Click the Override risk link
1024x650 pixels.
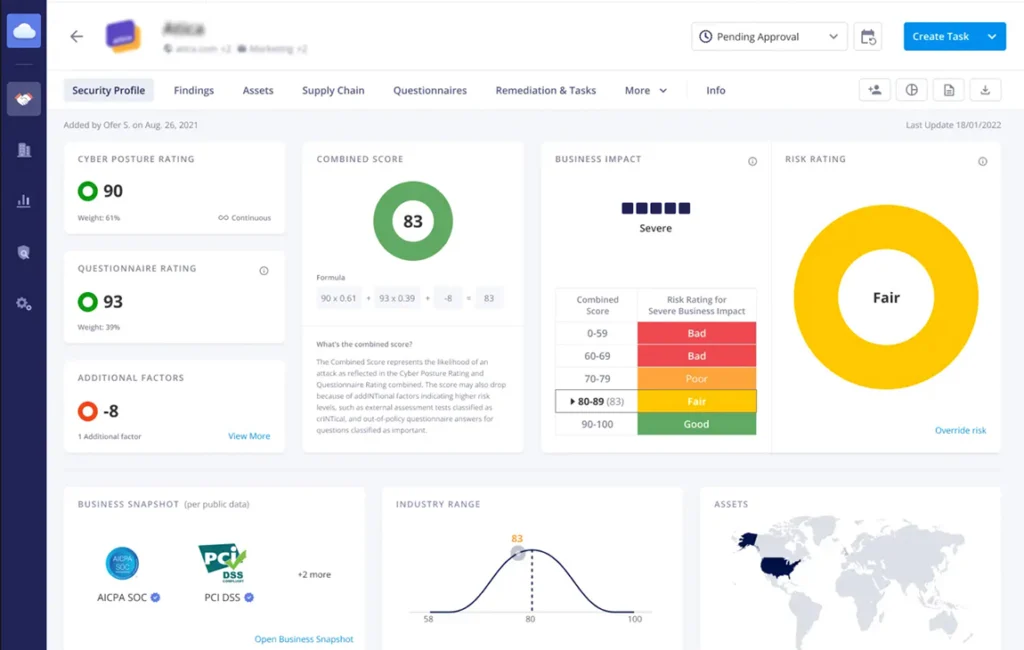(962, 430)
